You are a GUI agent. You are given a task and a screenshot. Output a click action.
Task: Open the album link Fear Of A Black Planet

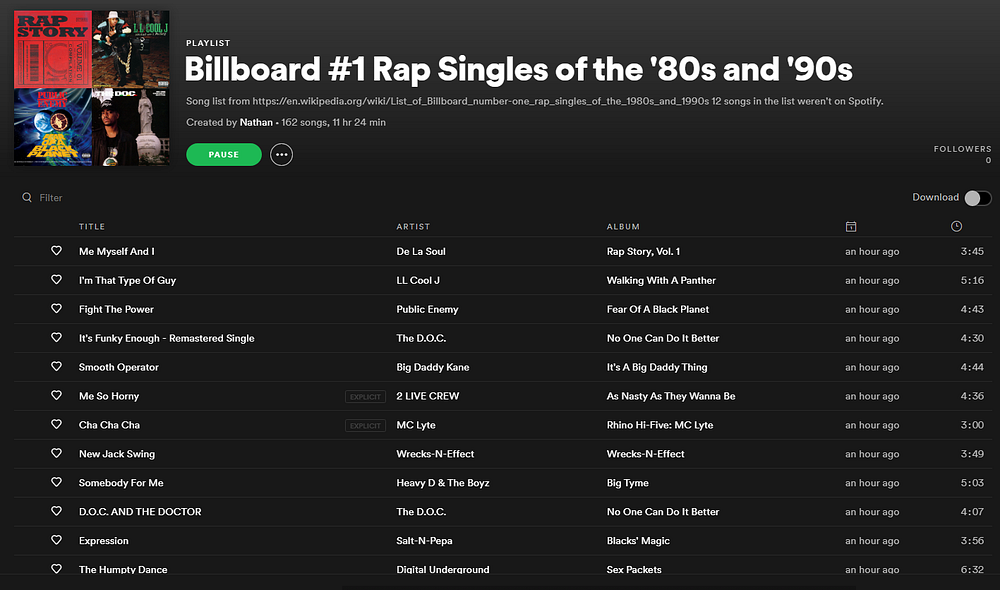click(x=658, y=309)
